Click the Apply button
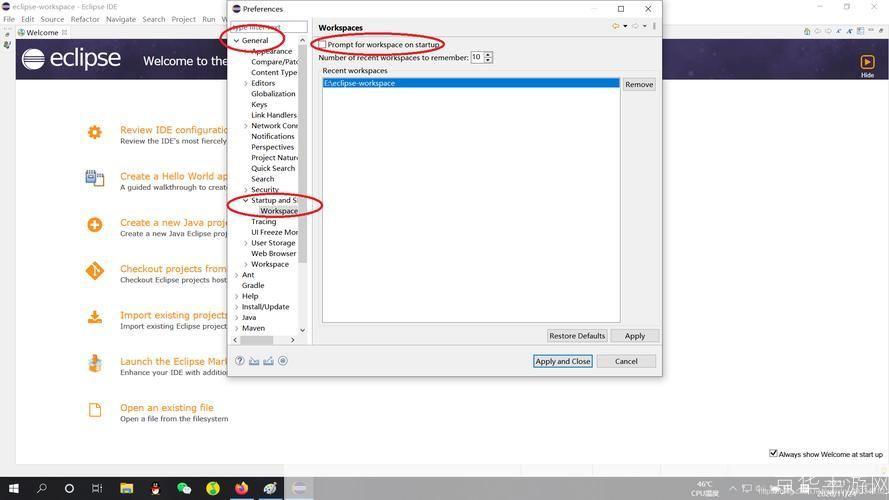 click(635, 336)
